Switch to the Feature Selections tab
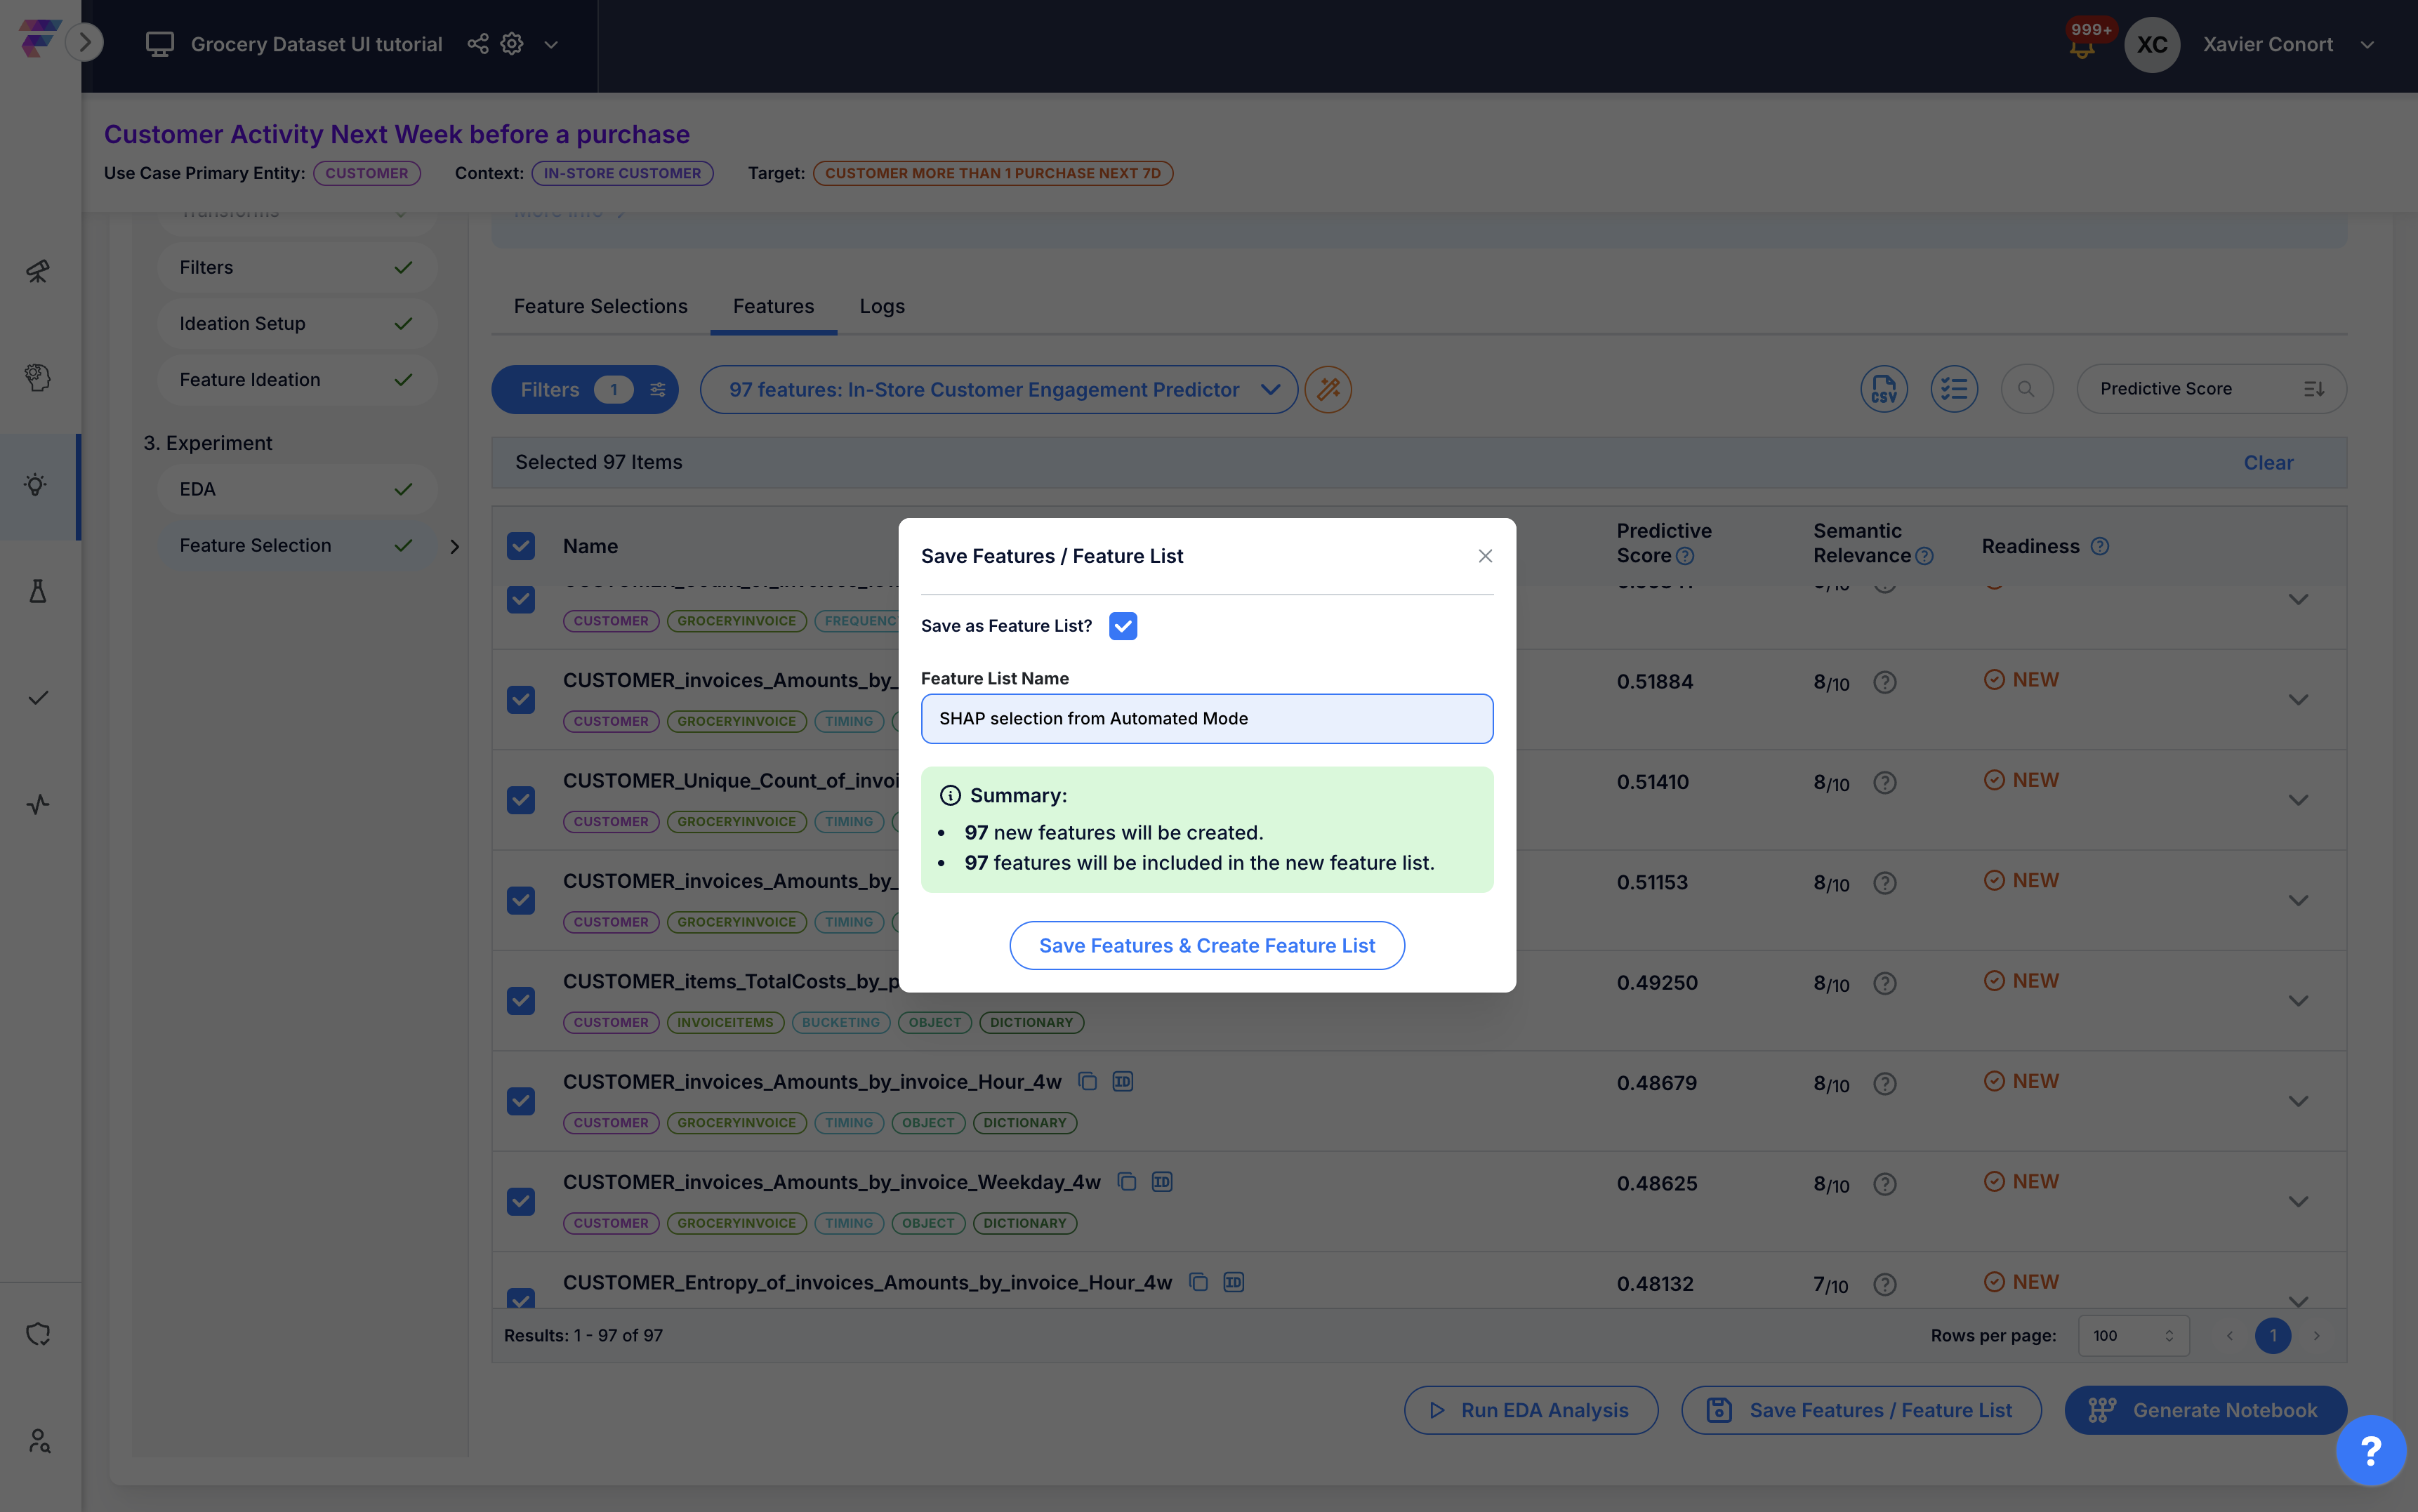Image resolution: width=2418 pixels, height=1512 pixels. pos(600,306)
